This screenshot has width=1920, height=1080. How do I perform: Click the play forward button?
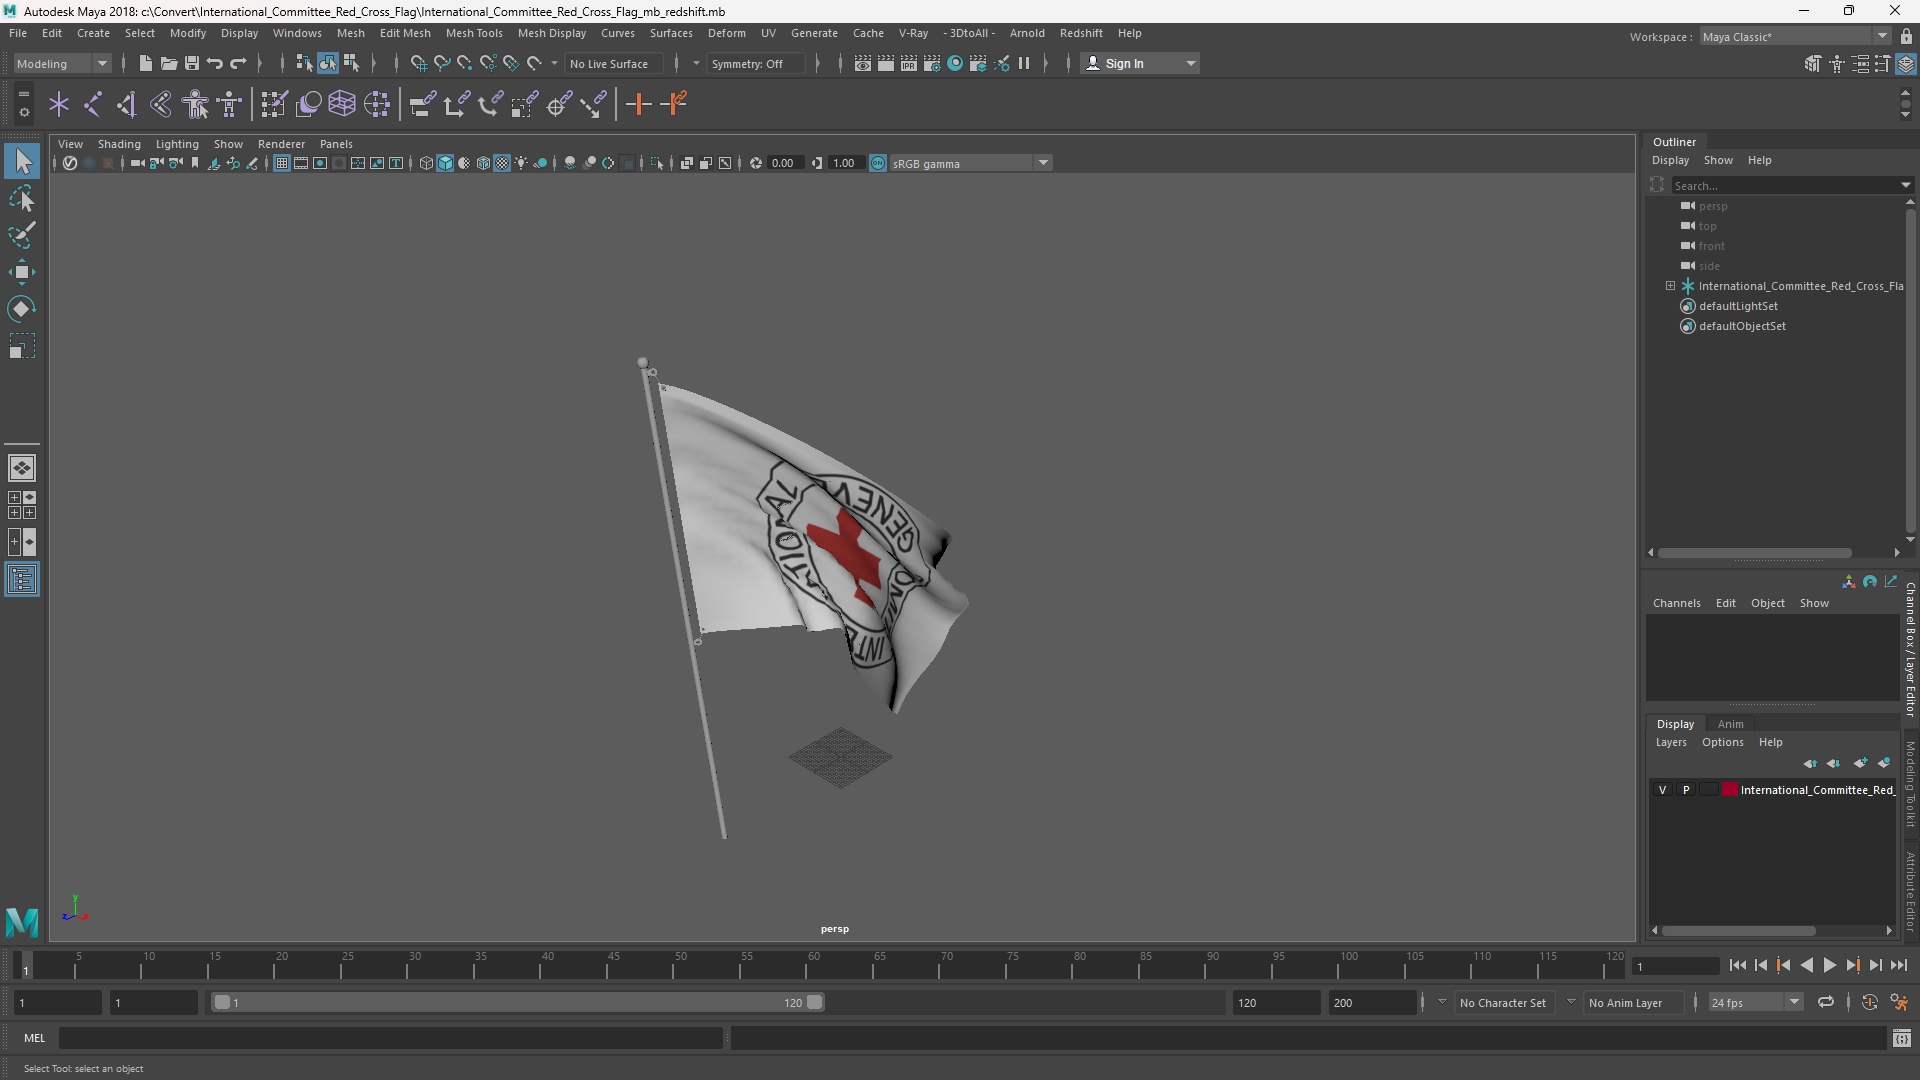(1829, 965)
